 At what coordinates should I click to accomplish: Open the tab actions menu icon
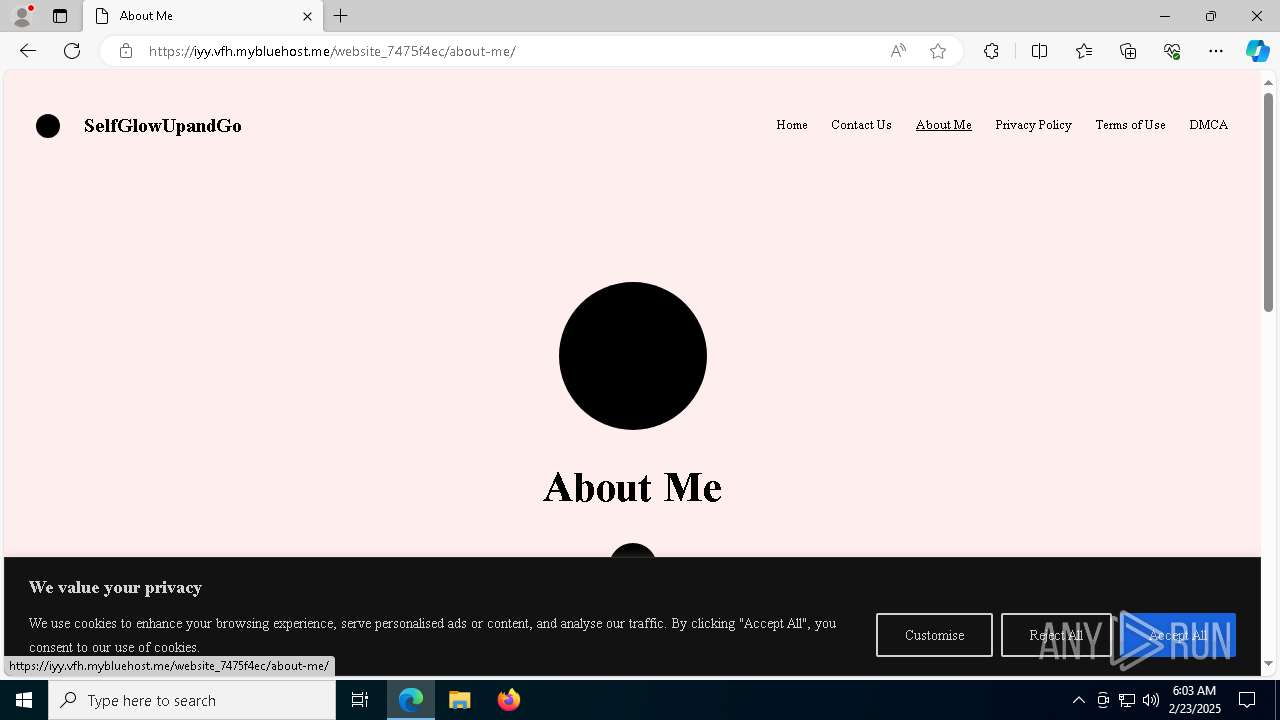click(60, 16)
